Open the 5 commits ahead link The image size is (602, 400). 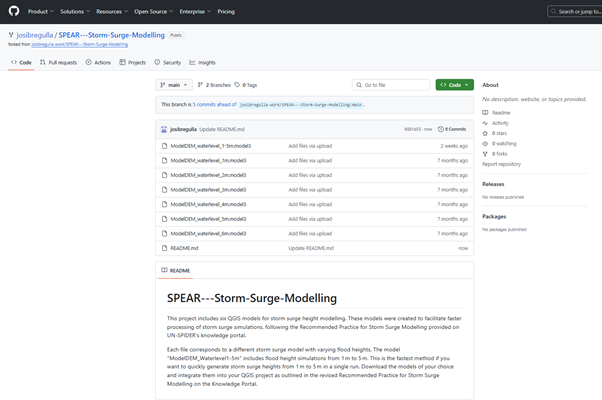(214, 104)
